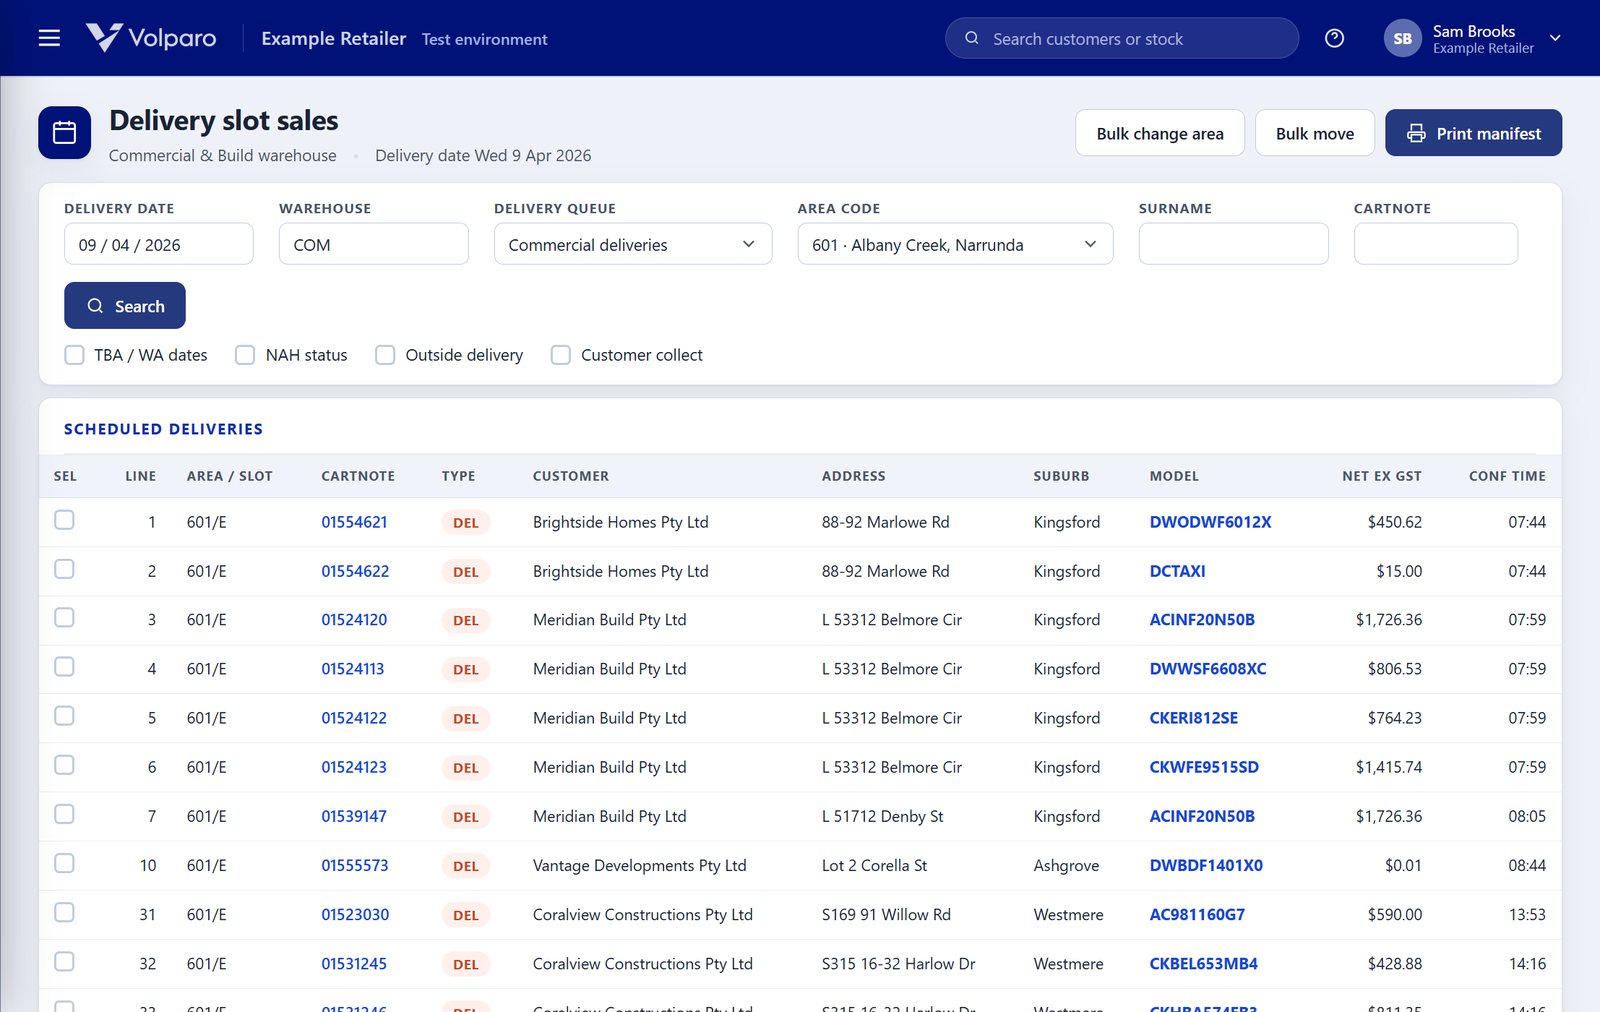Open model DCTAXI
The width and height of the screenshot is (1600, 1012).
pos(1177,571)
